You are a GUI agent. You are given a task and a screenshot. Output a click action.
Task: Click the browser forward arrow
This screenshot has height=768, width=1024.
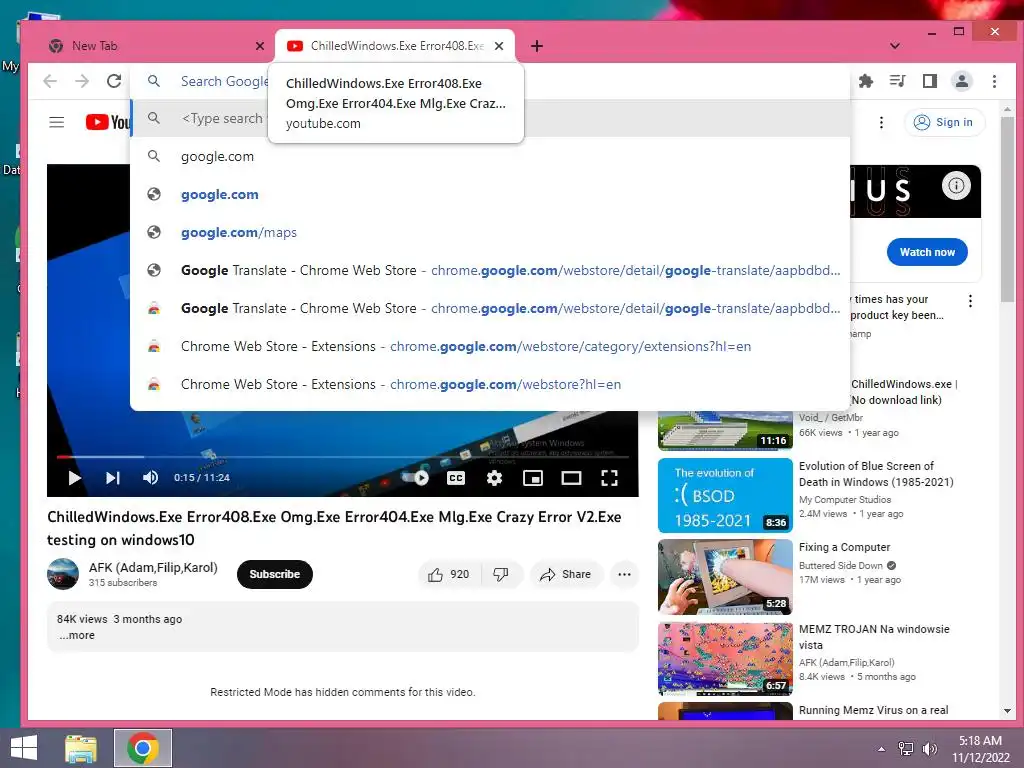[x=82, y=81]
